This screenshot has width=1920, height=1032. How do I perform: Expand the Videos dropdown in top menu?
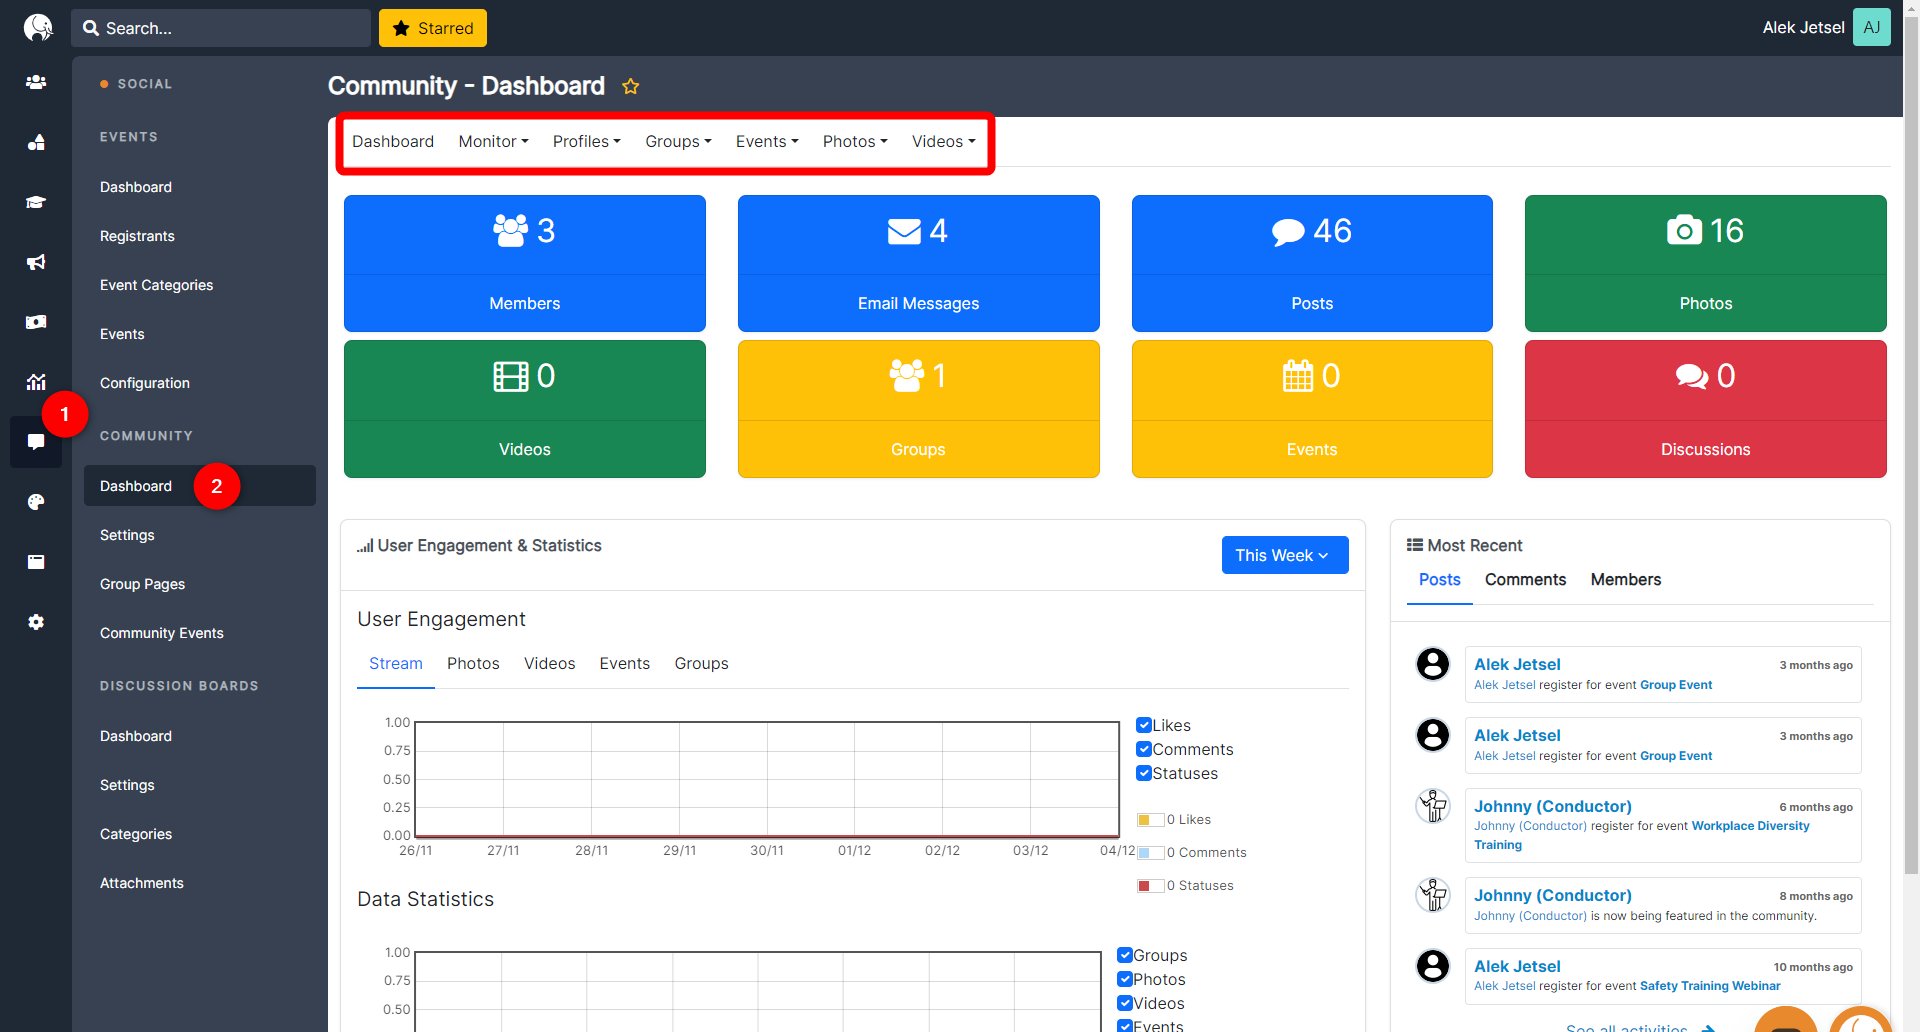click(943, 142)
